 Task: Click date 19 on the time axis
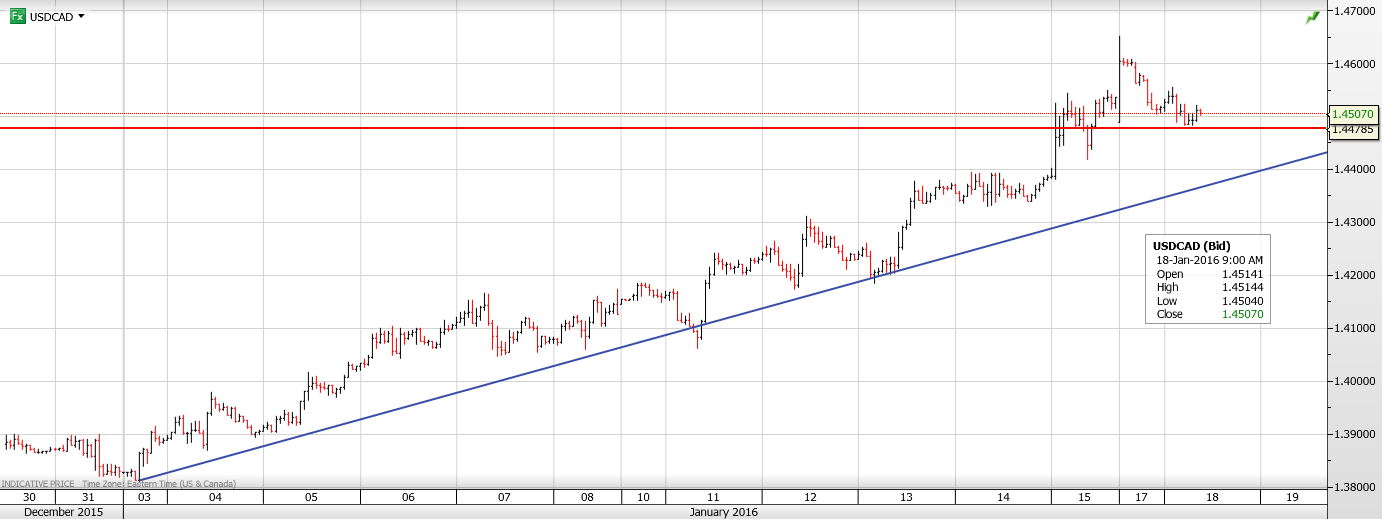click(x=1292, y=497)
